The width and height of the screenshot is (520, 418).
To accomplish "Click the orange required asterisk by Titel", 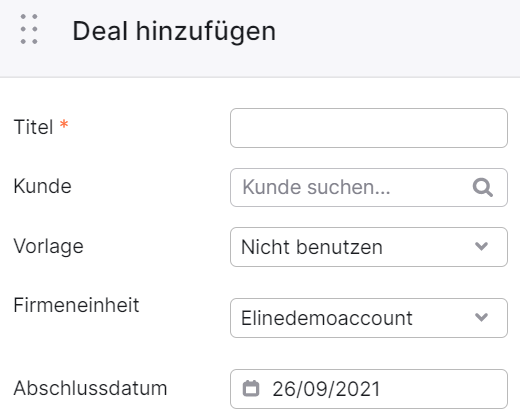I will coord(64,124).
